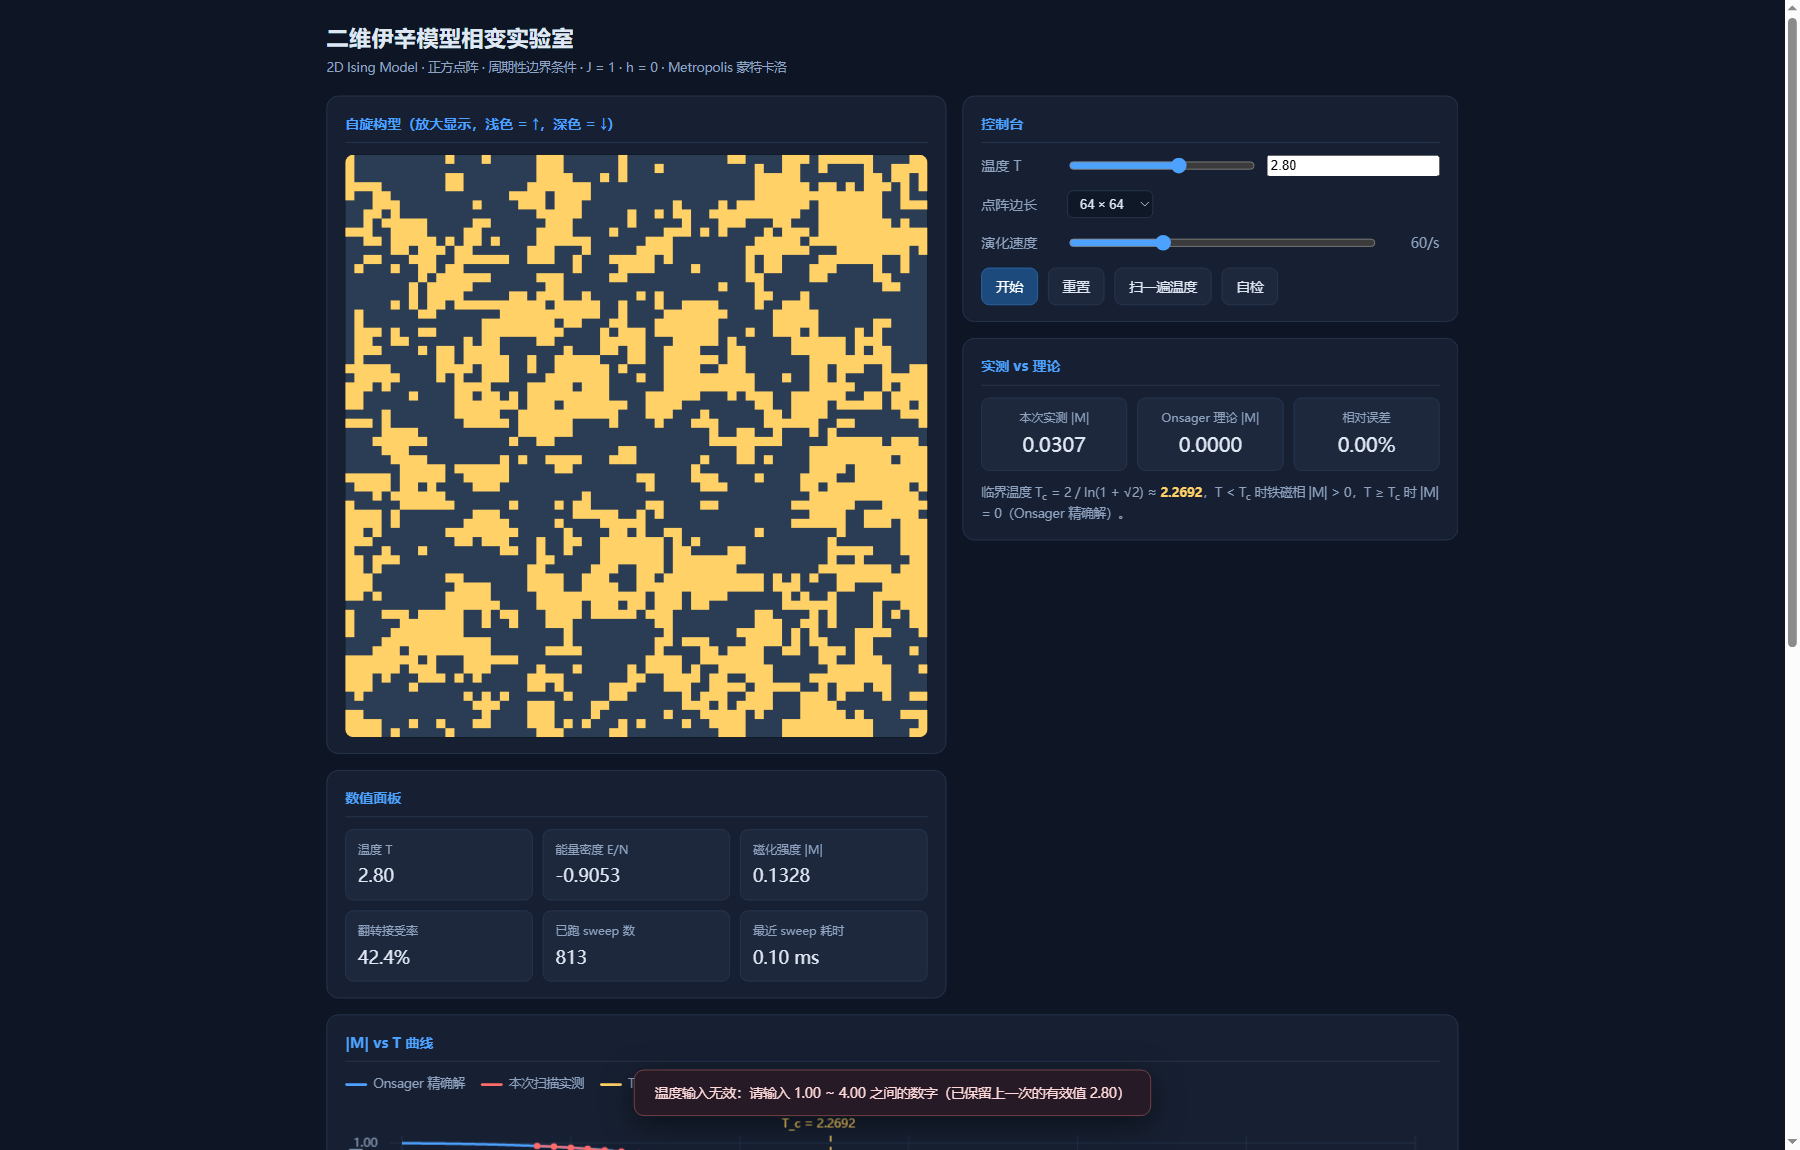
Task: Click the 数值面板 温度 T value 2.80
Action: tap(376, 875)
